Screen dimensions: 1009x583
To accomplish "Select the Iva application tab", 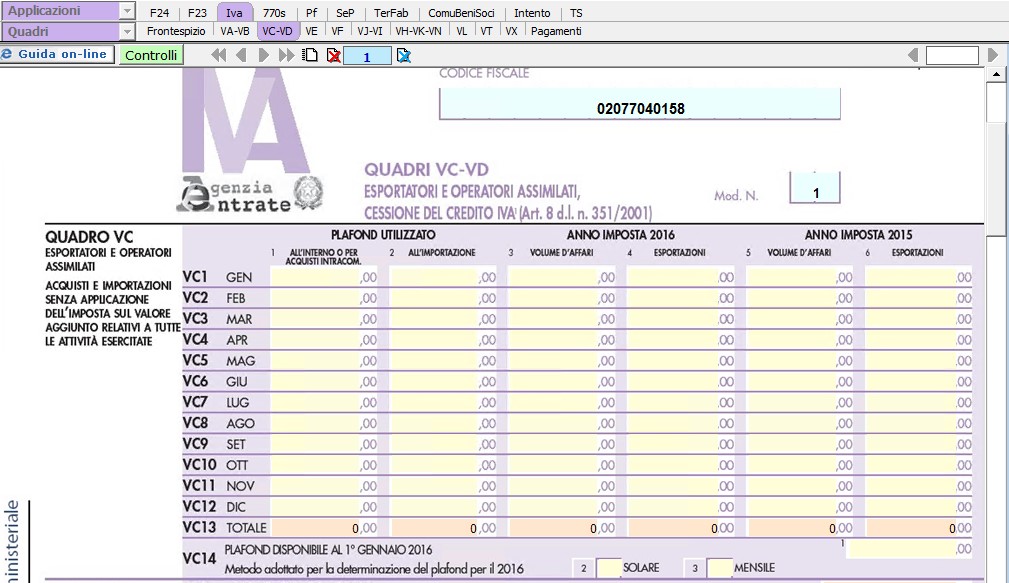I will [x=234, y=13].
